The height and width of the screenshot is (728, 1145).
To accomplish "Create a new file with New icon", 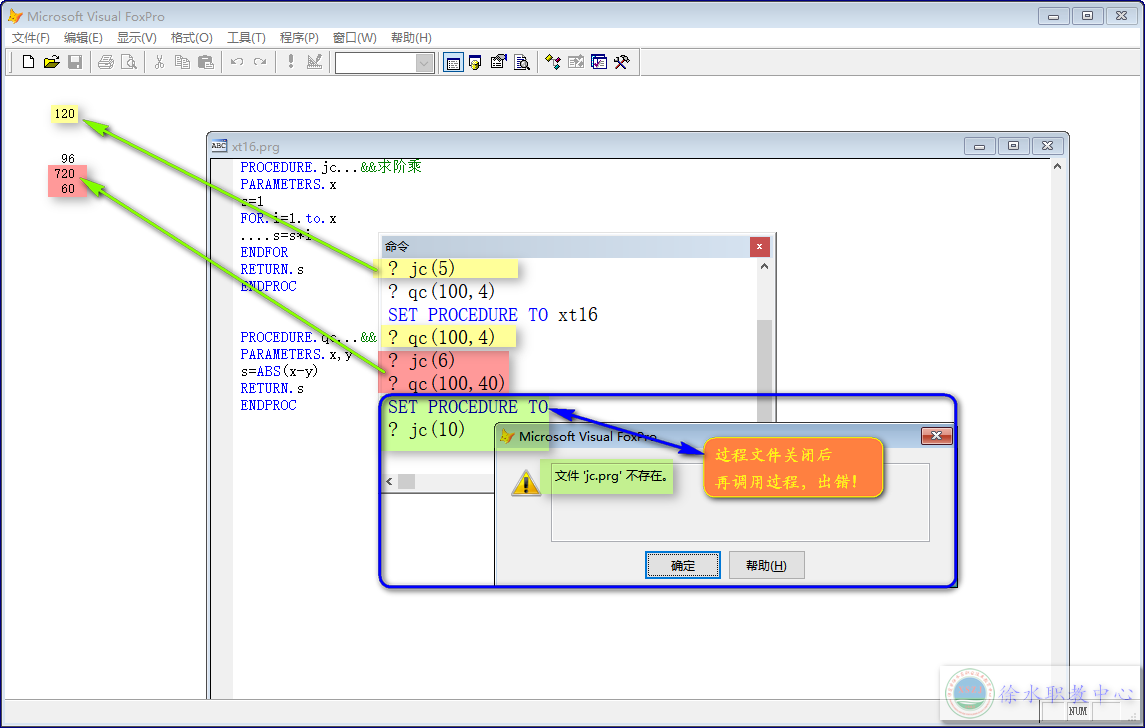I will (x=28, y=62).
